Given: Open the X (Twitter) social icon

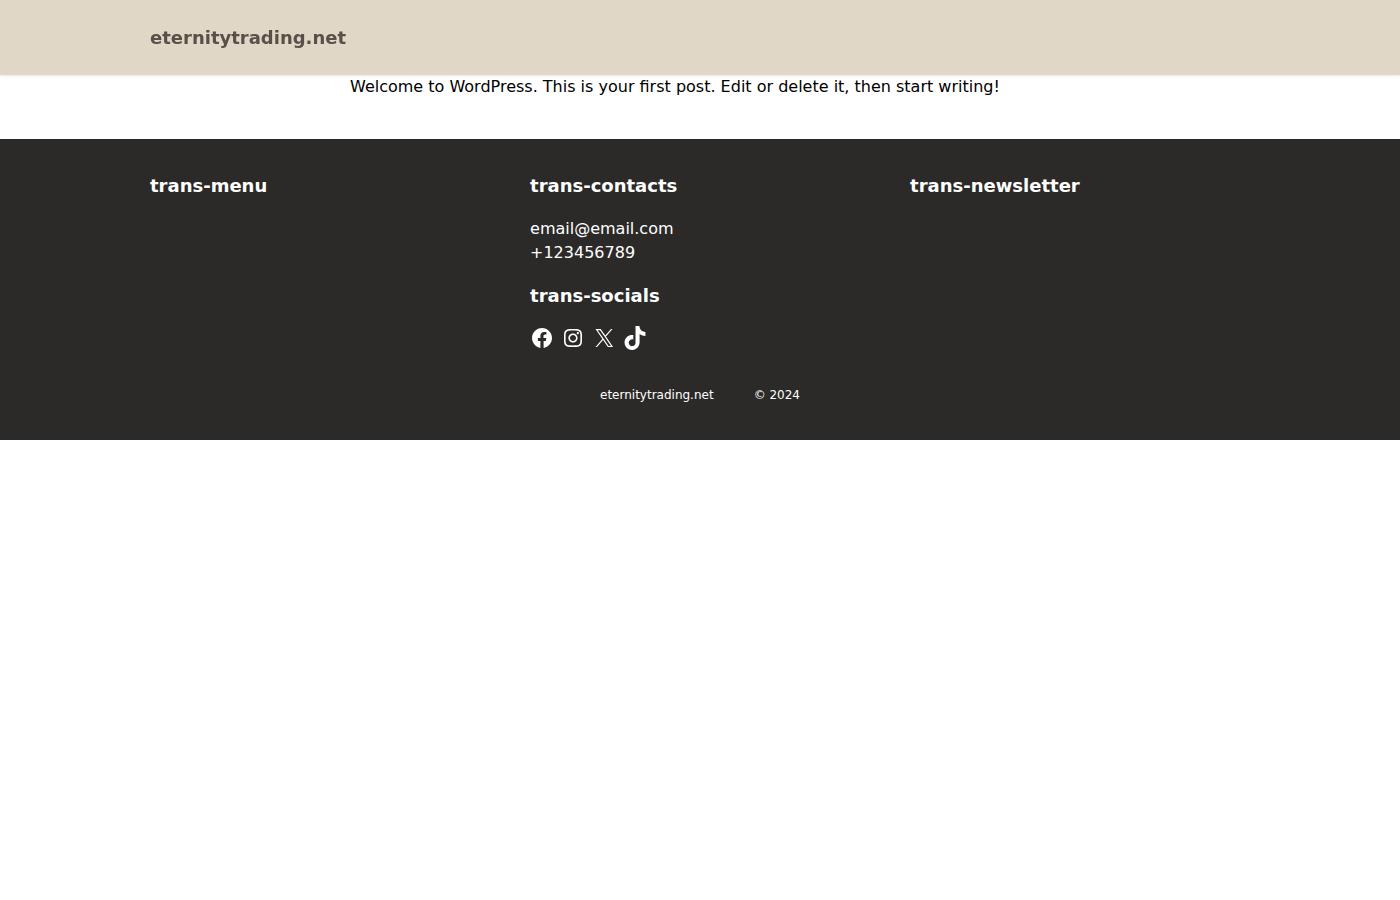Looking at the screenshot, I should (x=604, y=338).
